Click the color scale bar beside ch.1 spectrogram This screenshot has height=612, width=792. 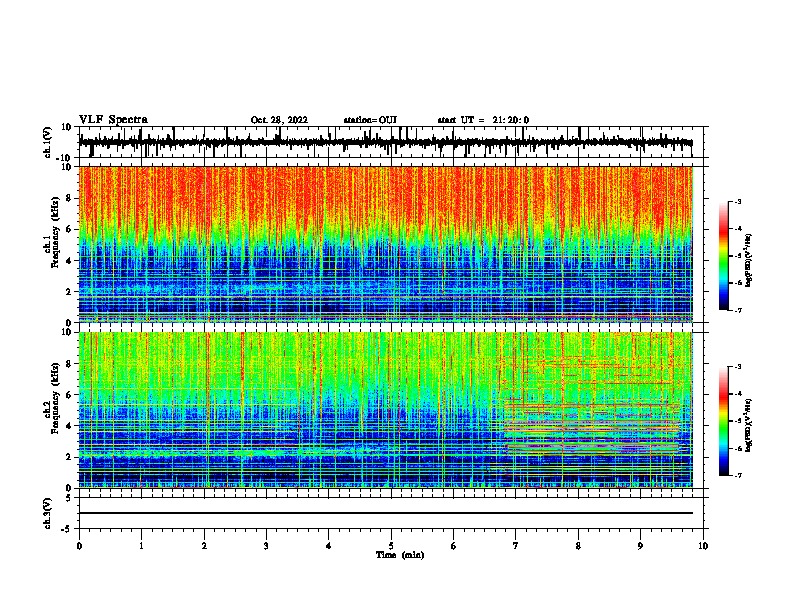pos(724,256)
